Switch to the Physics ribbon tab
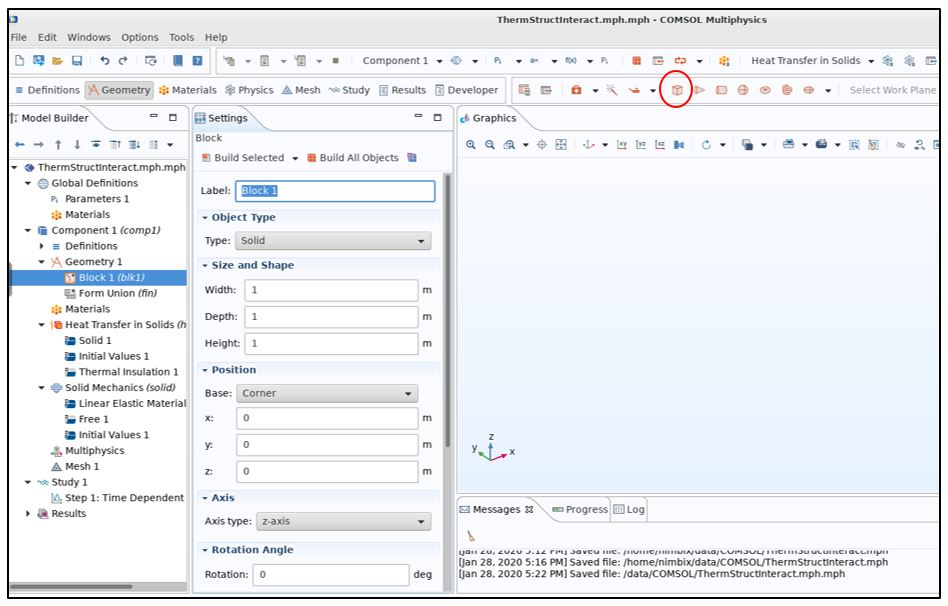The height and width of the screenshot is (606, 948). (x=249, y=90)
